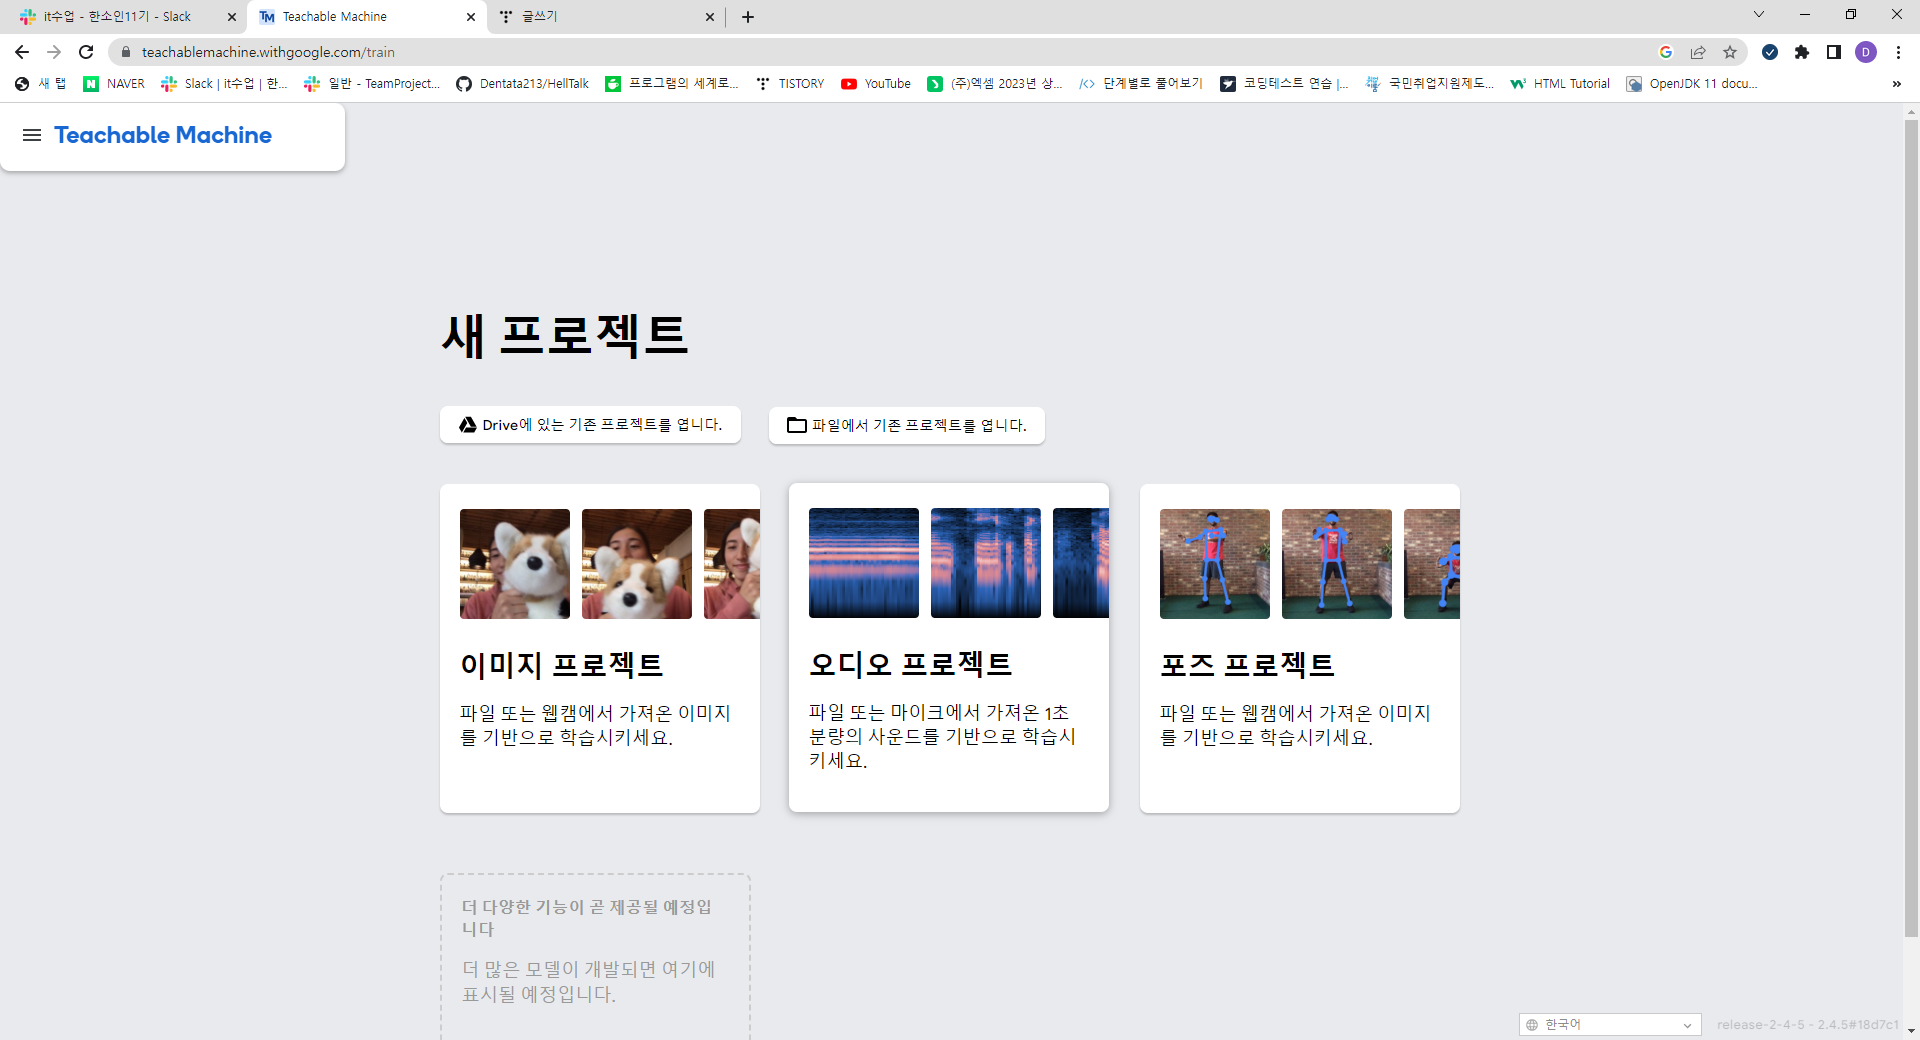
Task: Select the 오디오 프로젝트 card title
Action: [x=911, y=664]
